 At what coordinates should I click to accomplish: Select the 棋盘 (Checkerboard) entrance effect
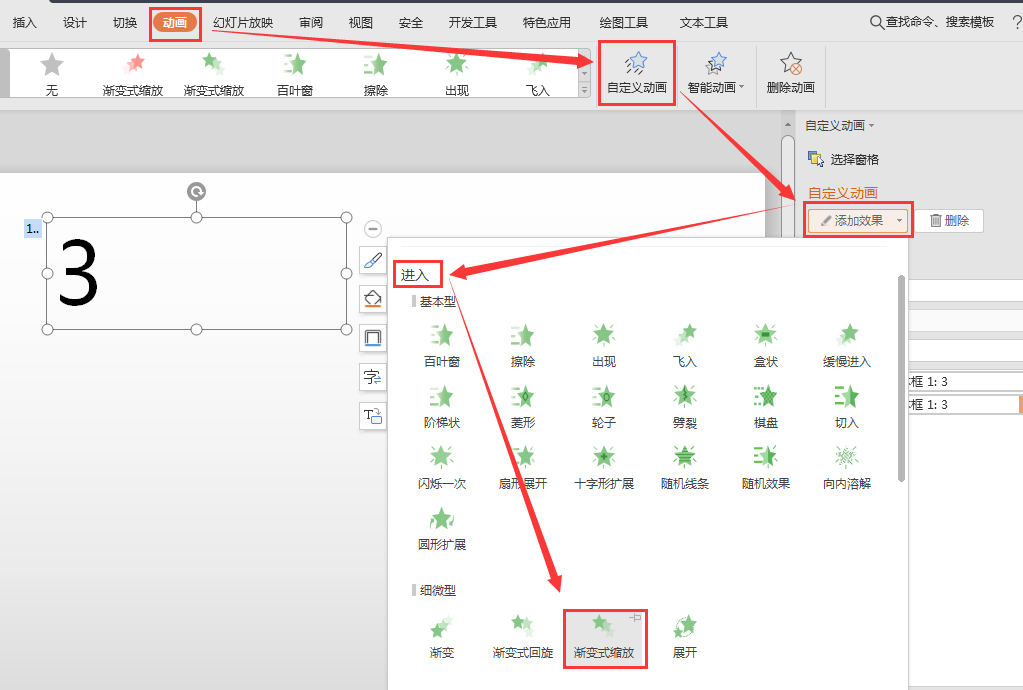765,402
